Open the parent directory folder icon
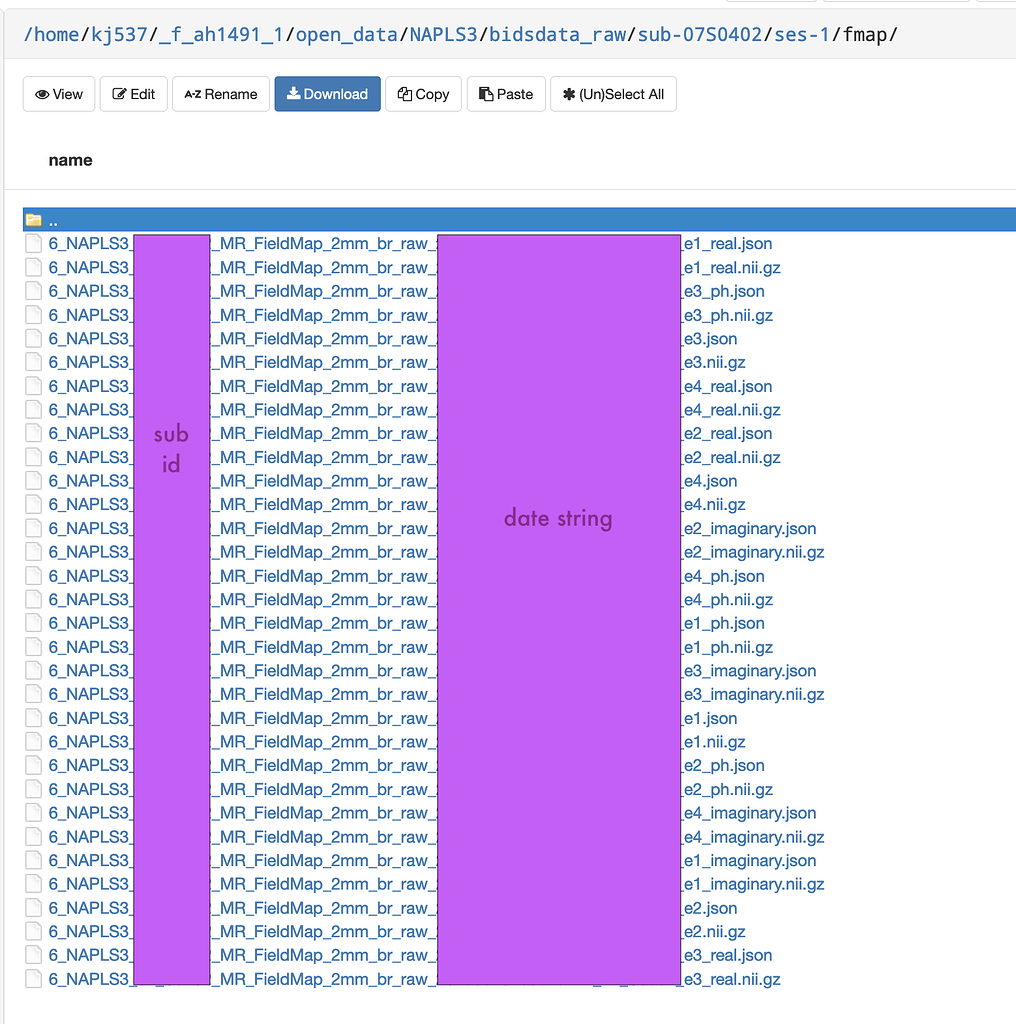The height and width of the screenshot is (1024, 1016). click(34, 220)
